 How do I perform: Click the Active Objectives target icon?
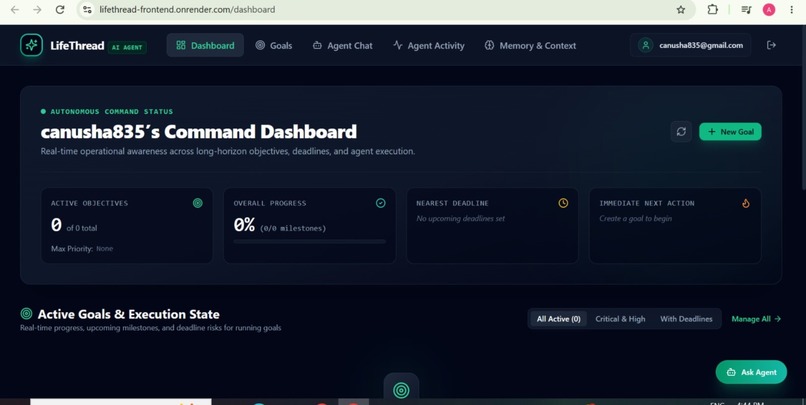(x=197, y=203)
